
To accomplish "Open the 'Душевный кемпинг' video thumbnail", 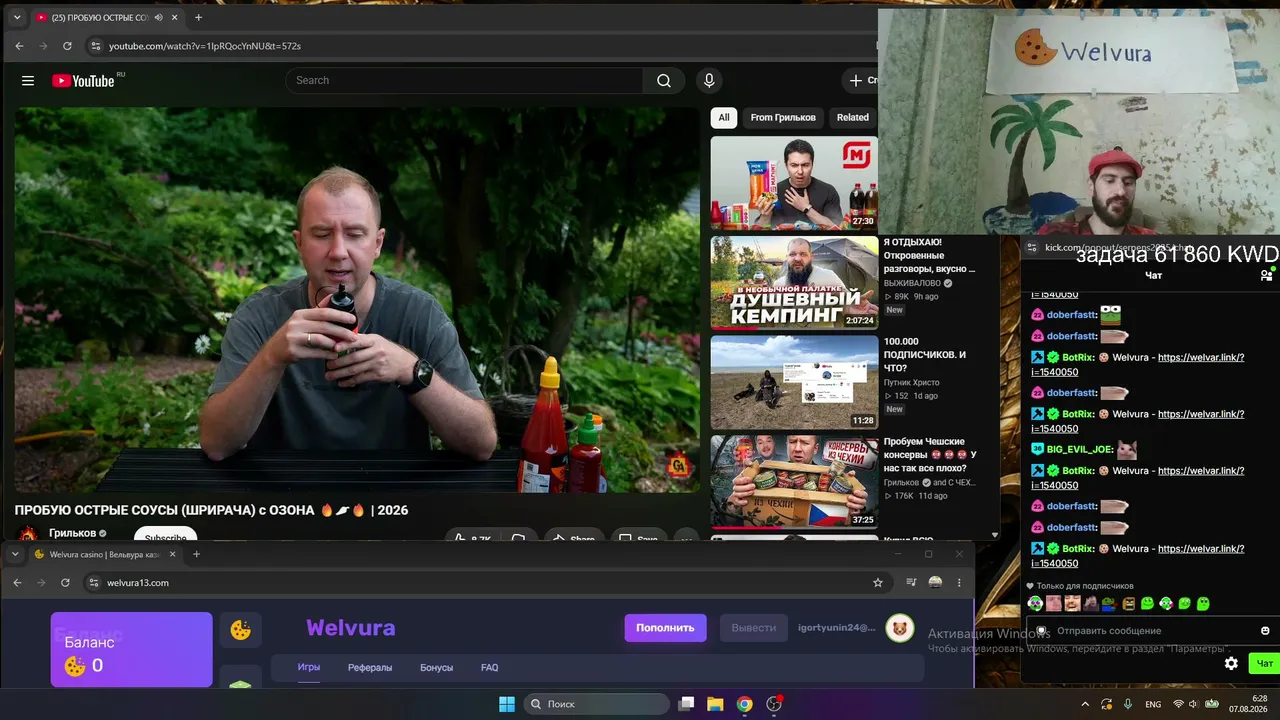I will tap(794, 283).
